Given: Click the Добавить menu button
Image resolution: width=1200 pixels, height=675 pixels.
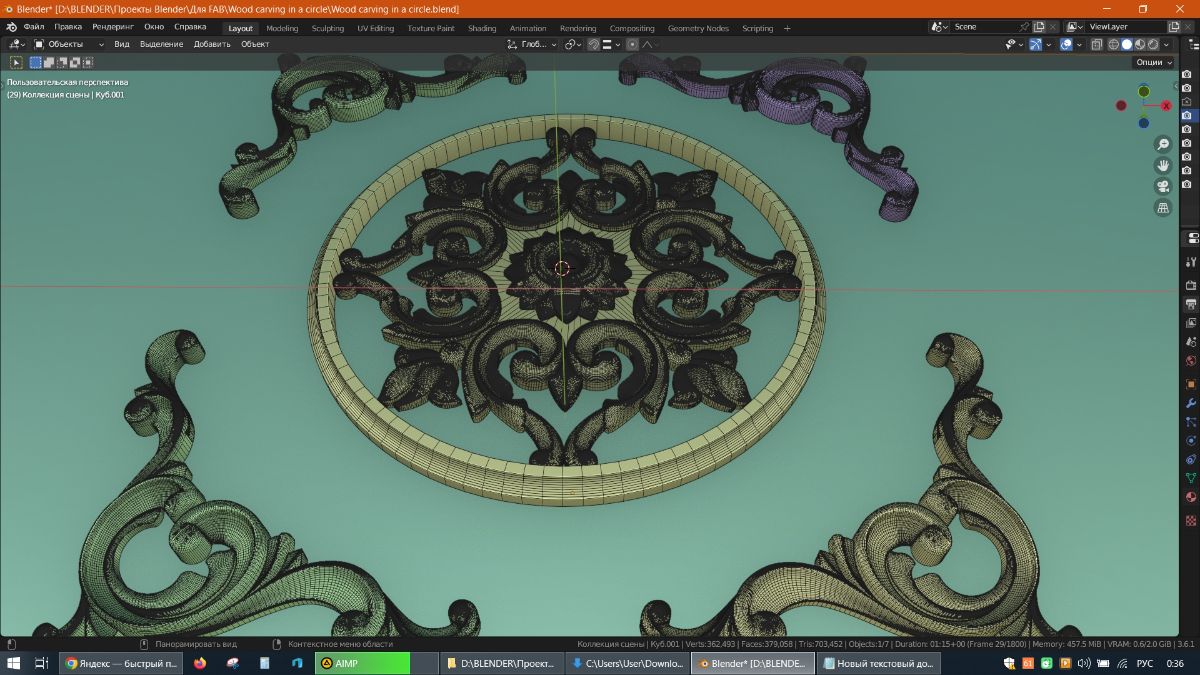Looking at the screenshot, I should 212,44.
